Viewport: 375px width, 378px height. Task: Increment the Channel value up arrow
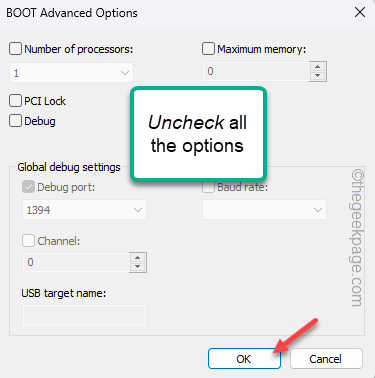[137, 258]
